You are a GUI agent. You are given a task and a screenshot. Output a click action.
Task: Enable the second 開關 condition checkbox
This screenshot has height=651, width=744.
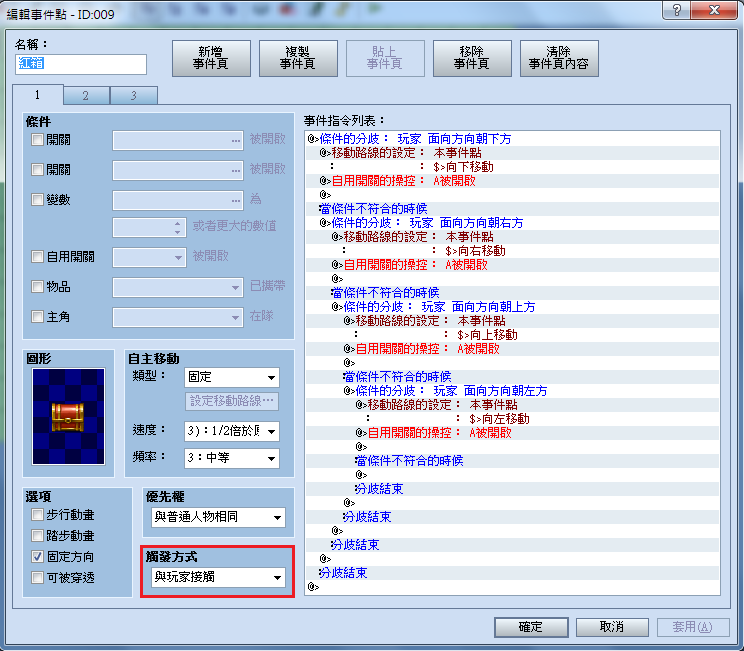(x=37, y=169)
